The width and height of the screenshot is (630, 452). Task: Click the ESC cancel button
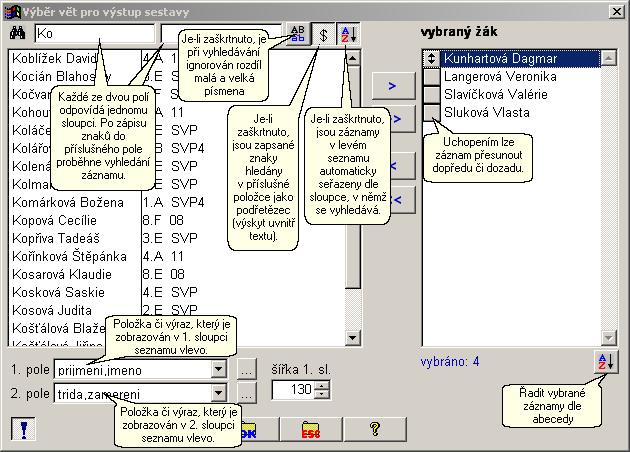tap(311, 430)
